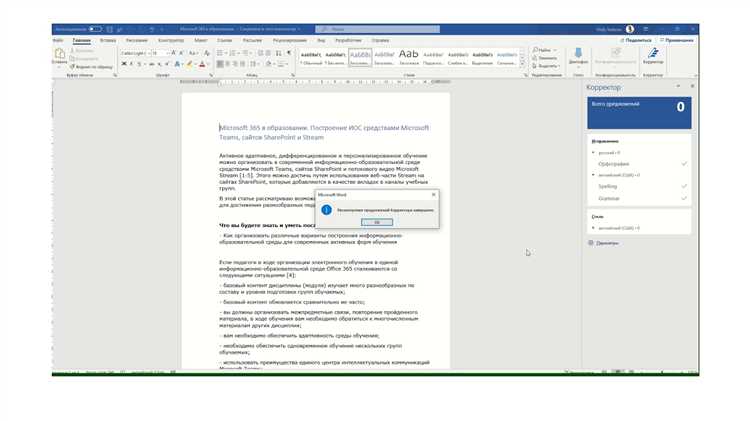Select the large Aab title style

(x=408, y=58)
